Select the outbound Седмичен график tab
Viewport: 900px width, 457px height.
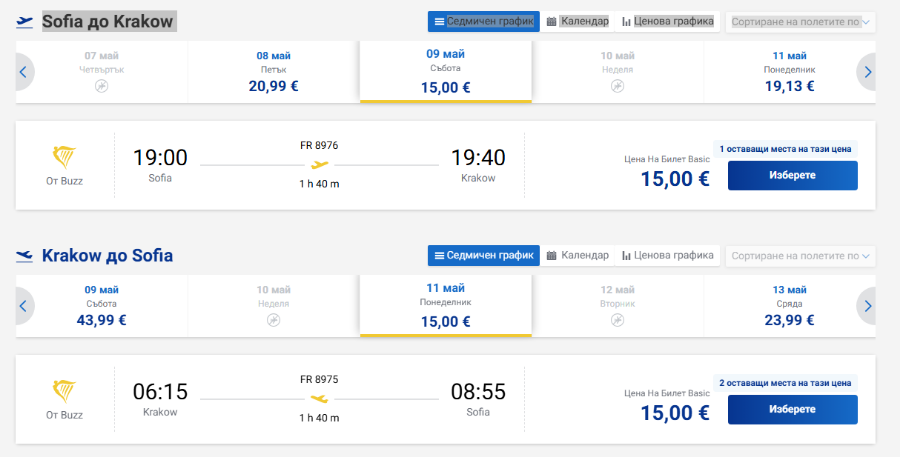click(484, 22)
